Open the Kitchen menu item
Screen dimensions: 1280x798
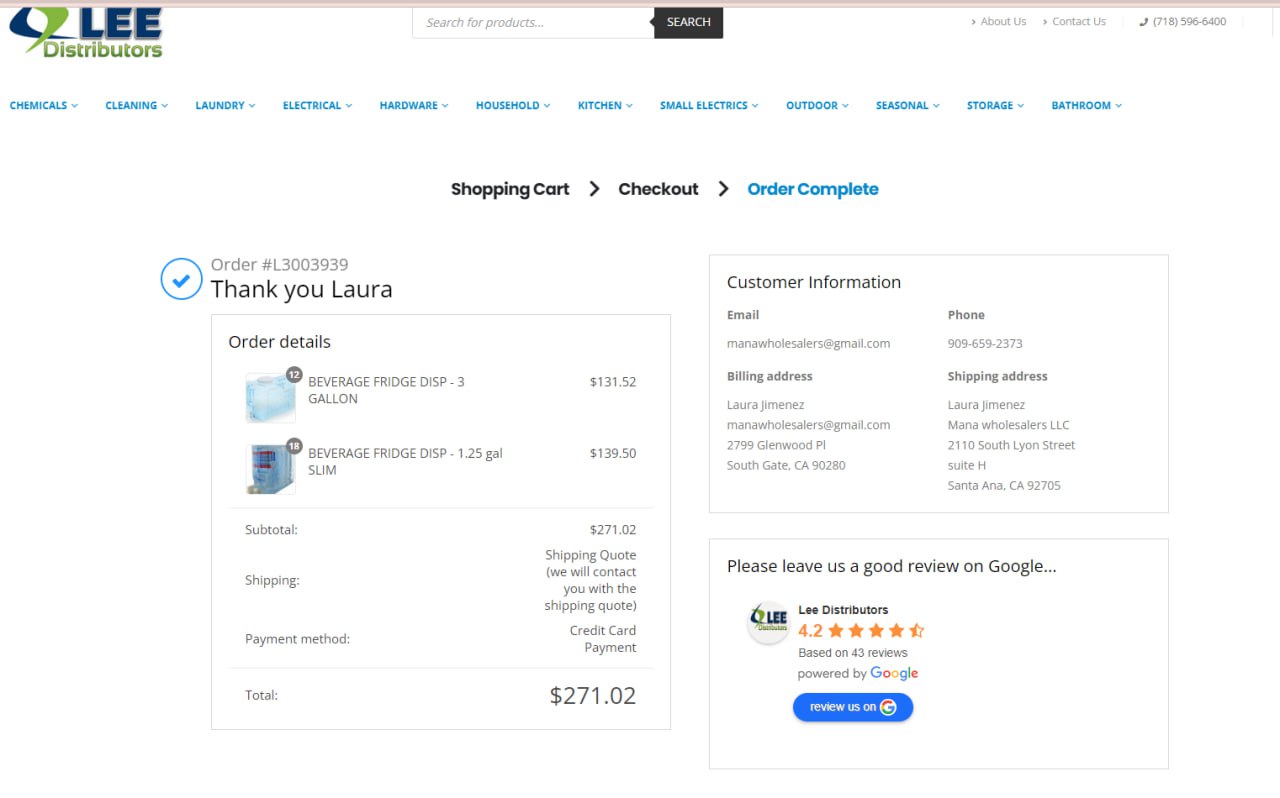[605, 105]
